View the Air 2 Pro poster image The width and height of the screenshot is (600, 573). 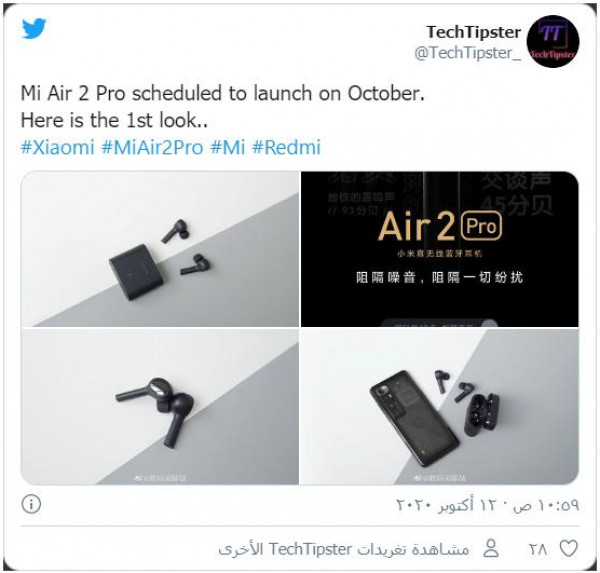[440, 249]
